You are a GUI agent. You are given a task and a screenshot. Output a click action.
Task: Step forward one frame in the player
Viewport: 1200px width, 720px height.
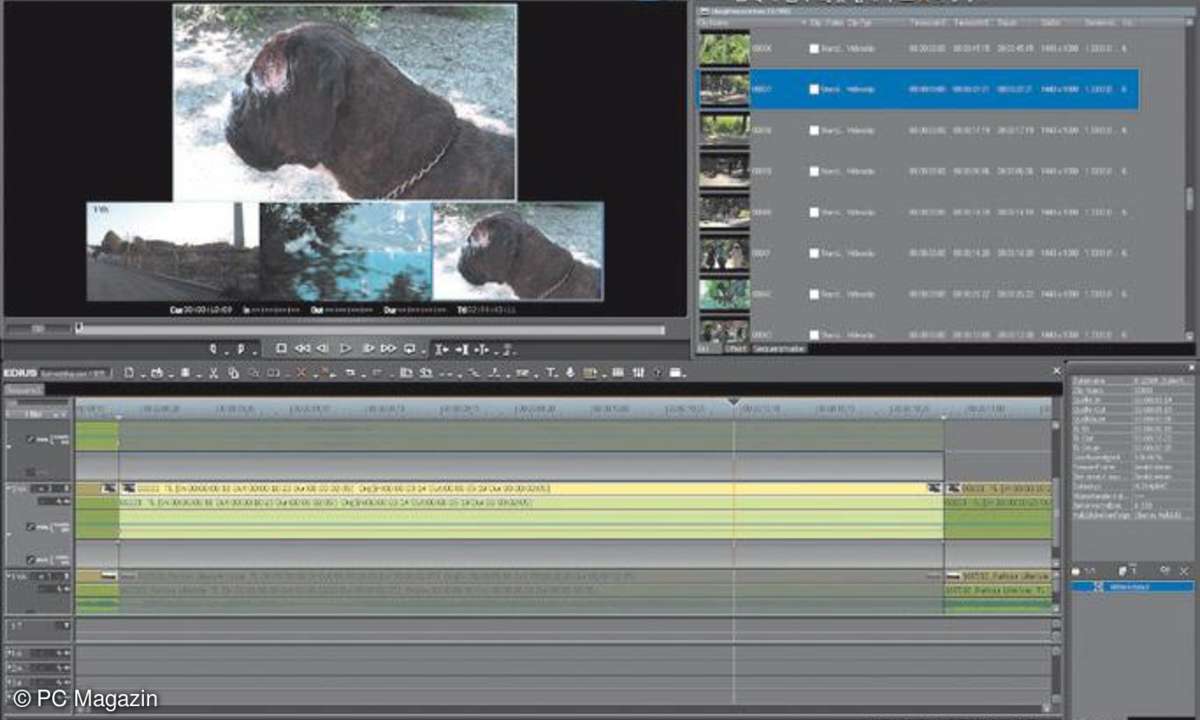367,349
